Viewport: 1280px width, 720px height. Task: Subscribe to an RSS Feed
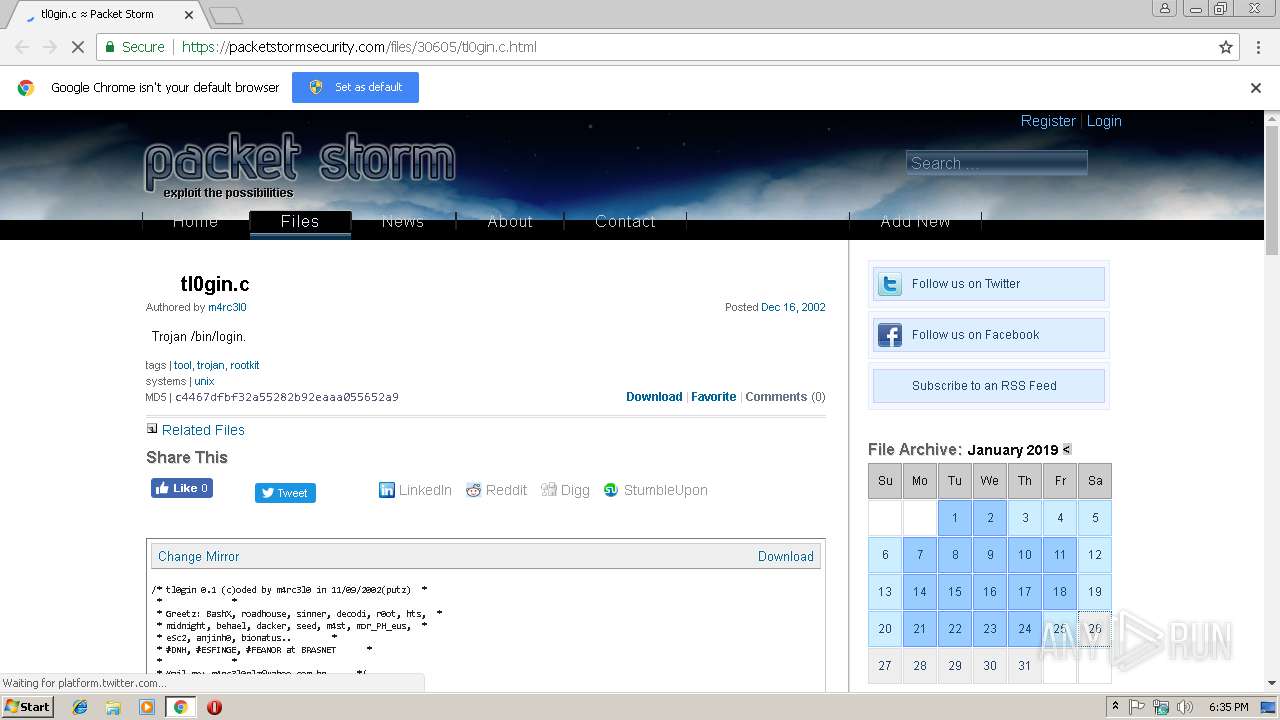point(989,386)
